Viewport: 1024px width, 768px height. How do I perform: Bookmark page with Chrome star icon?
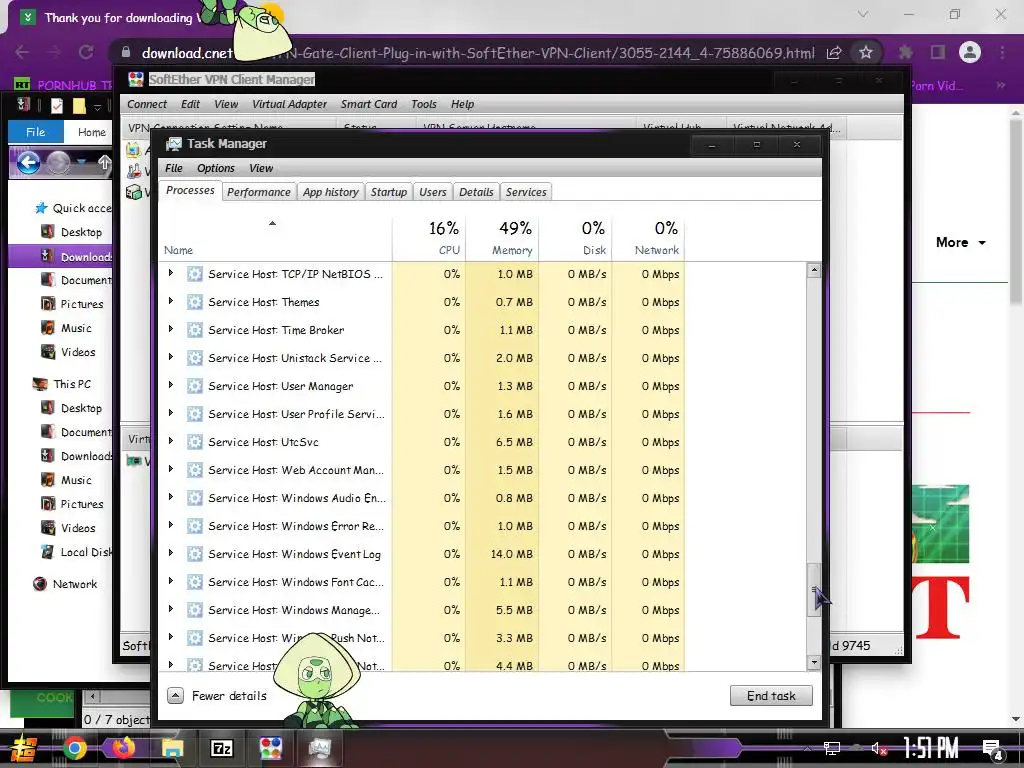click(866, 52)
